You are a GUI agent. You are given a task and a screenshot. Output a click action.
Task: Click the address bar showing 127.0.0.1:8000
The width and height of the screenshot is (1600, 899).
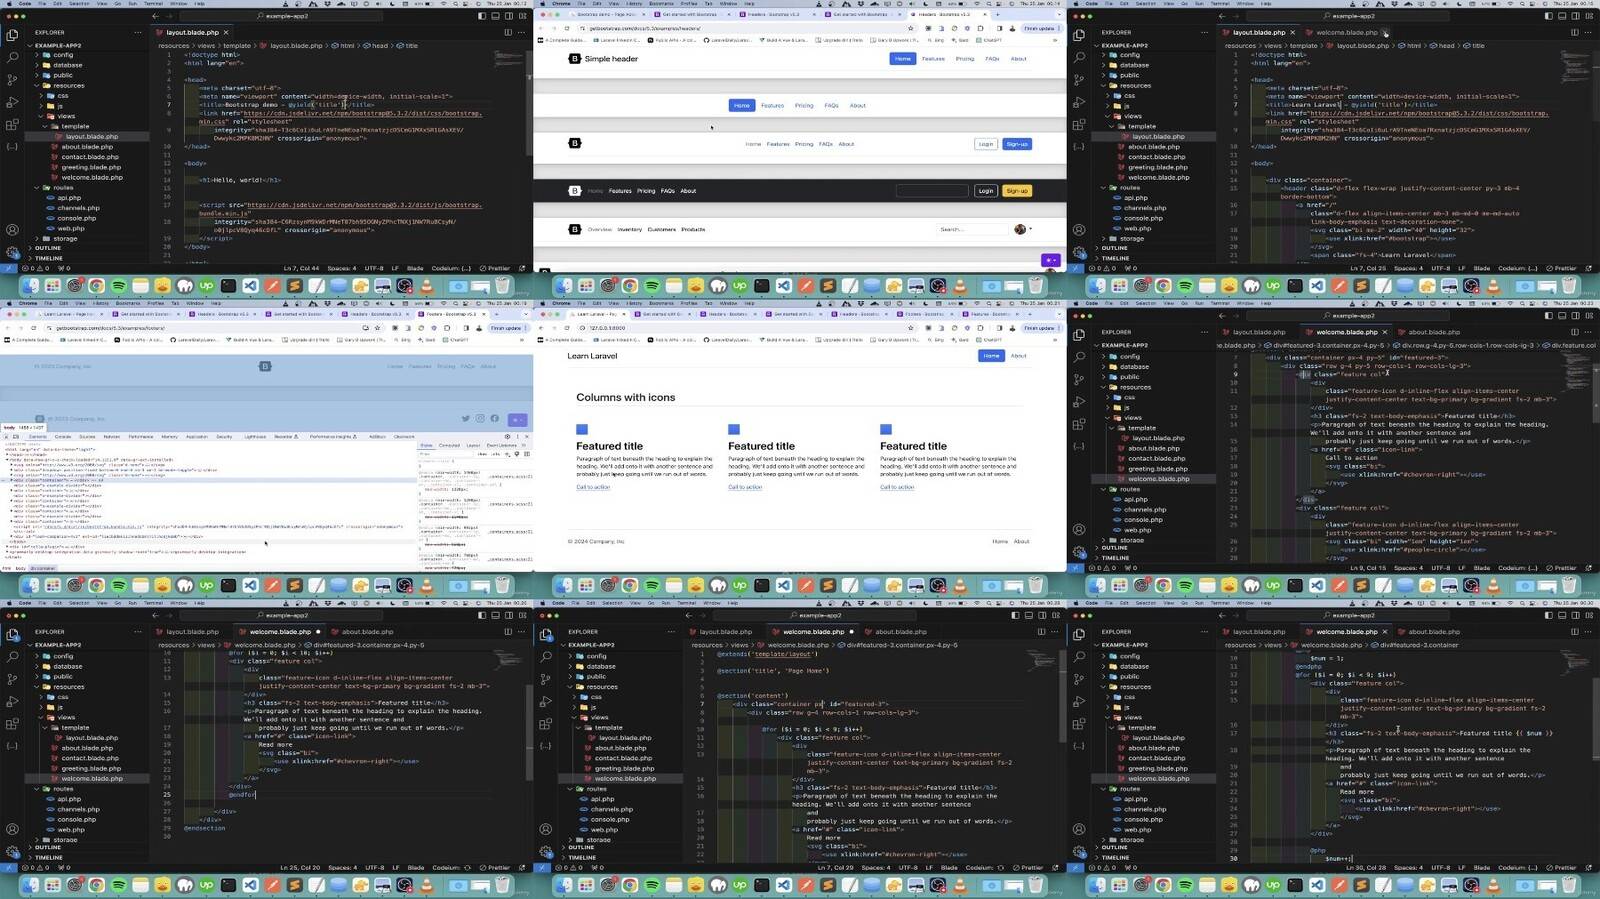(745, 328)
